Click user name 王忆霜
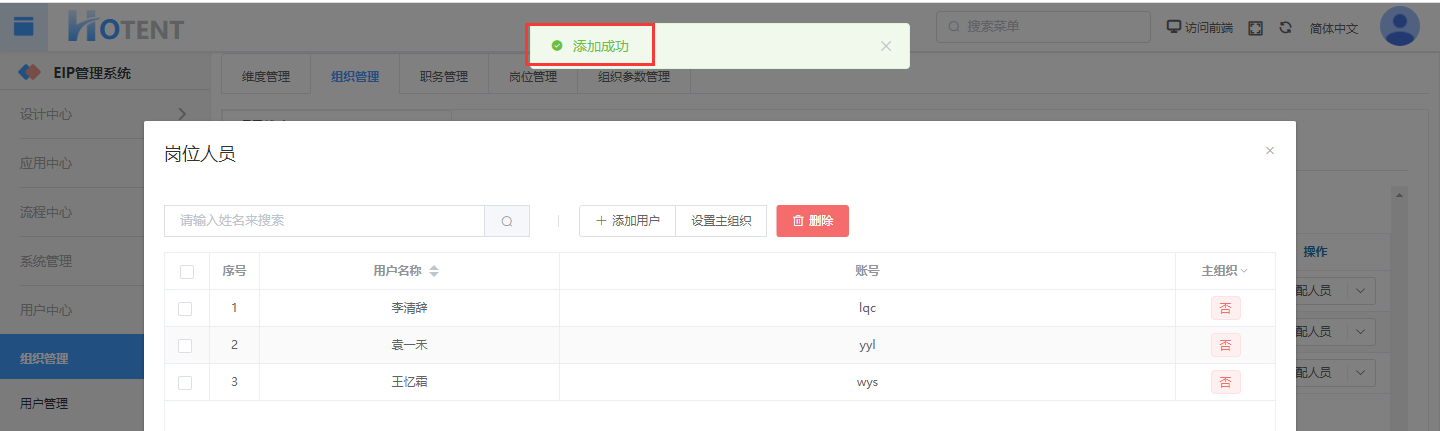 [x=409, y=382]
